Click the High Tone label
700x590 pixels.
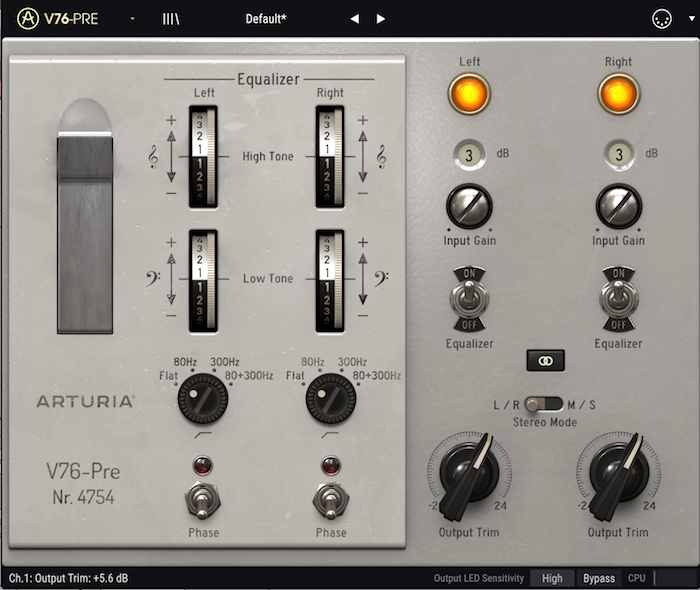[x=268, y=157]
